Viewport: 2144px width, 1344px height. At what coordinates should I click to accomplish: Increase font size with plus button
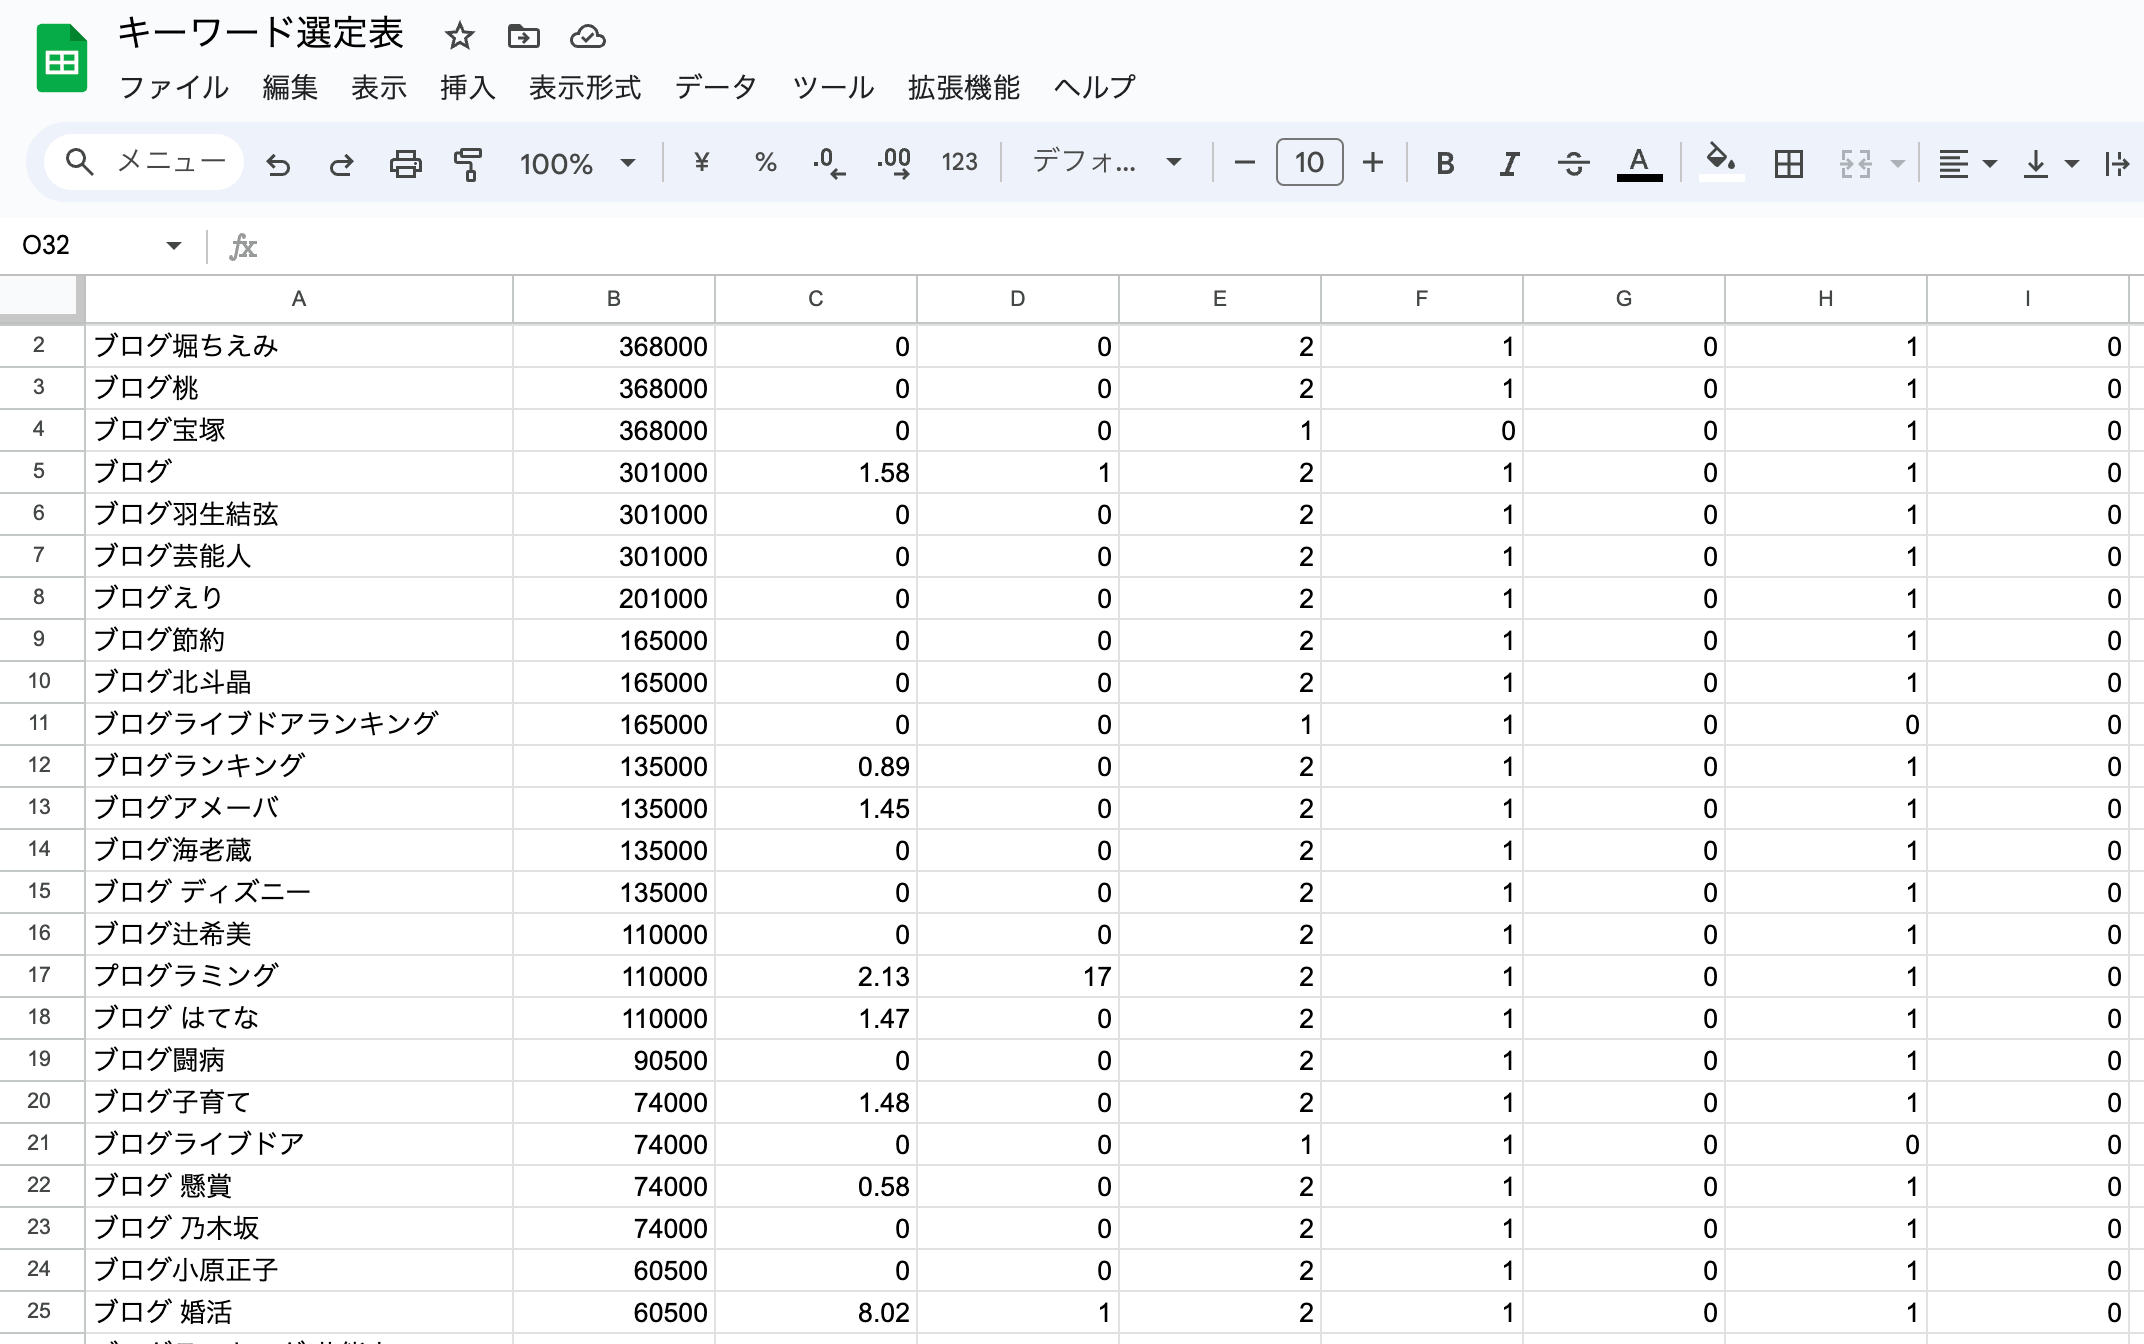[x=1373, y=162]
